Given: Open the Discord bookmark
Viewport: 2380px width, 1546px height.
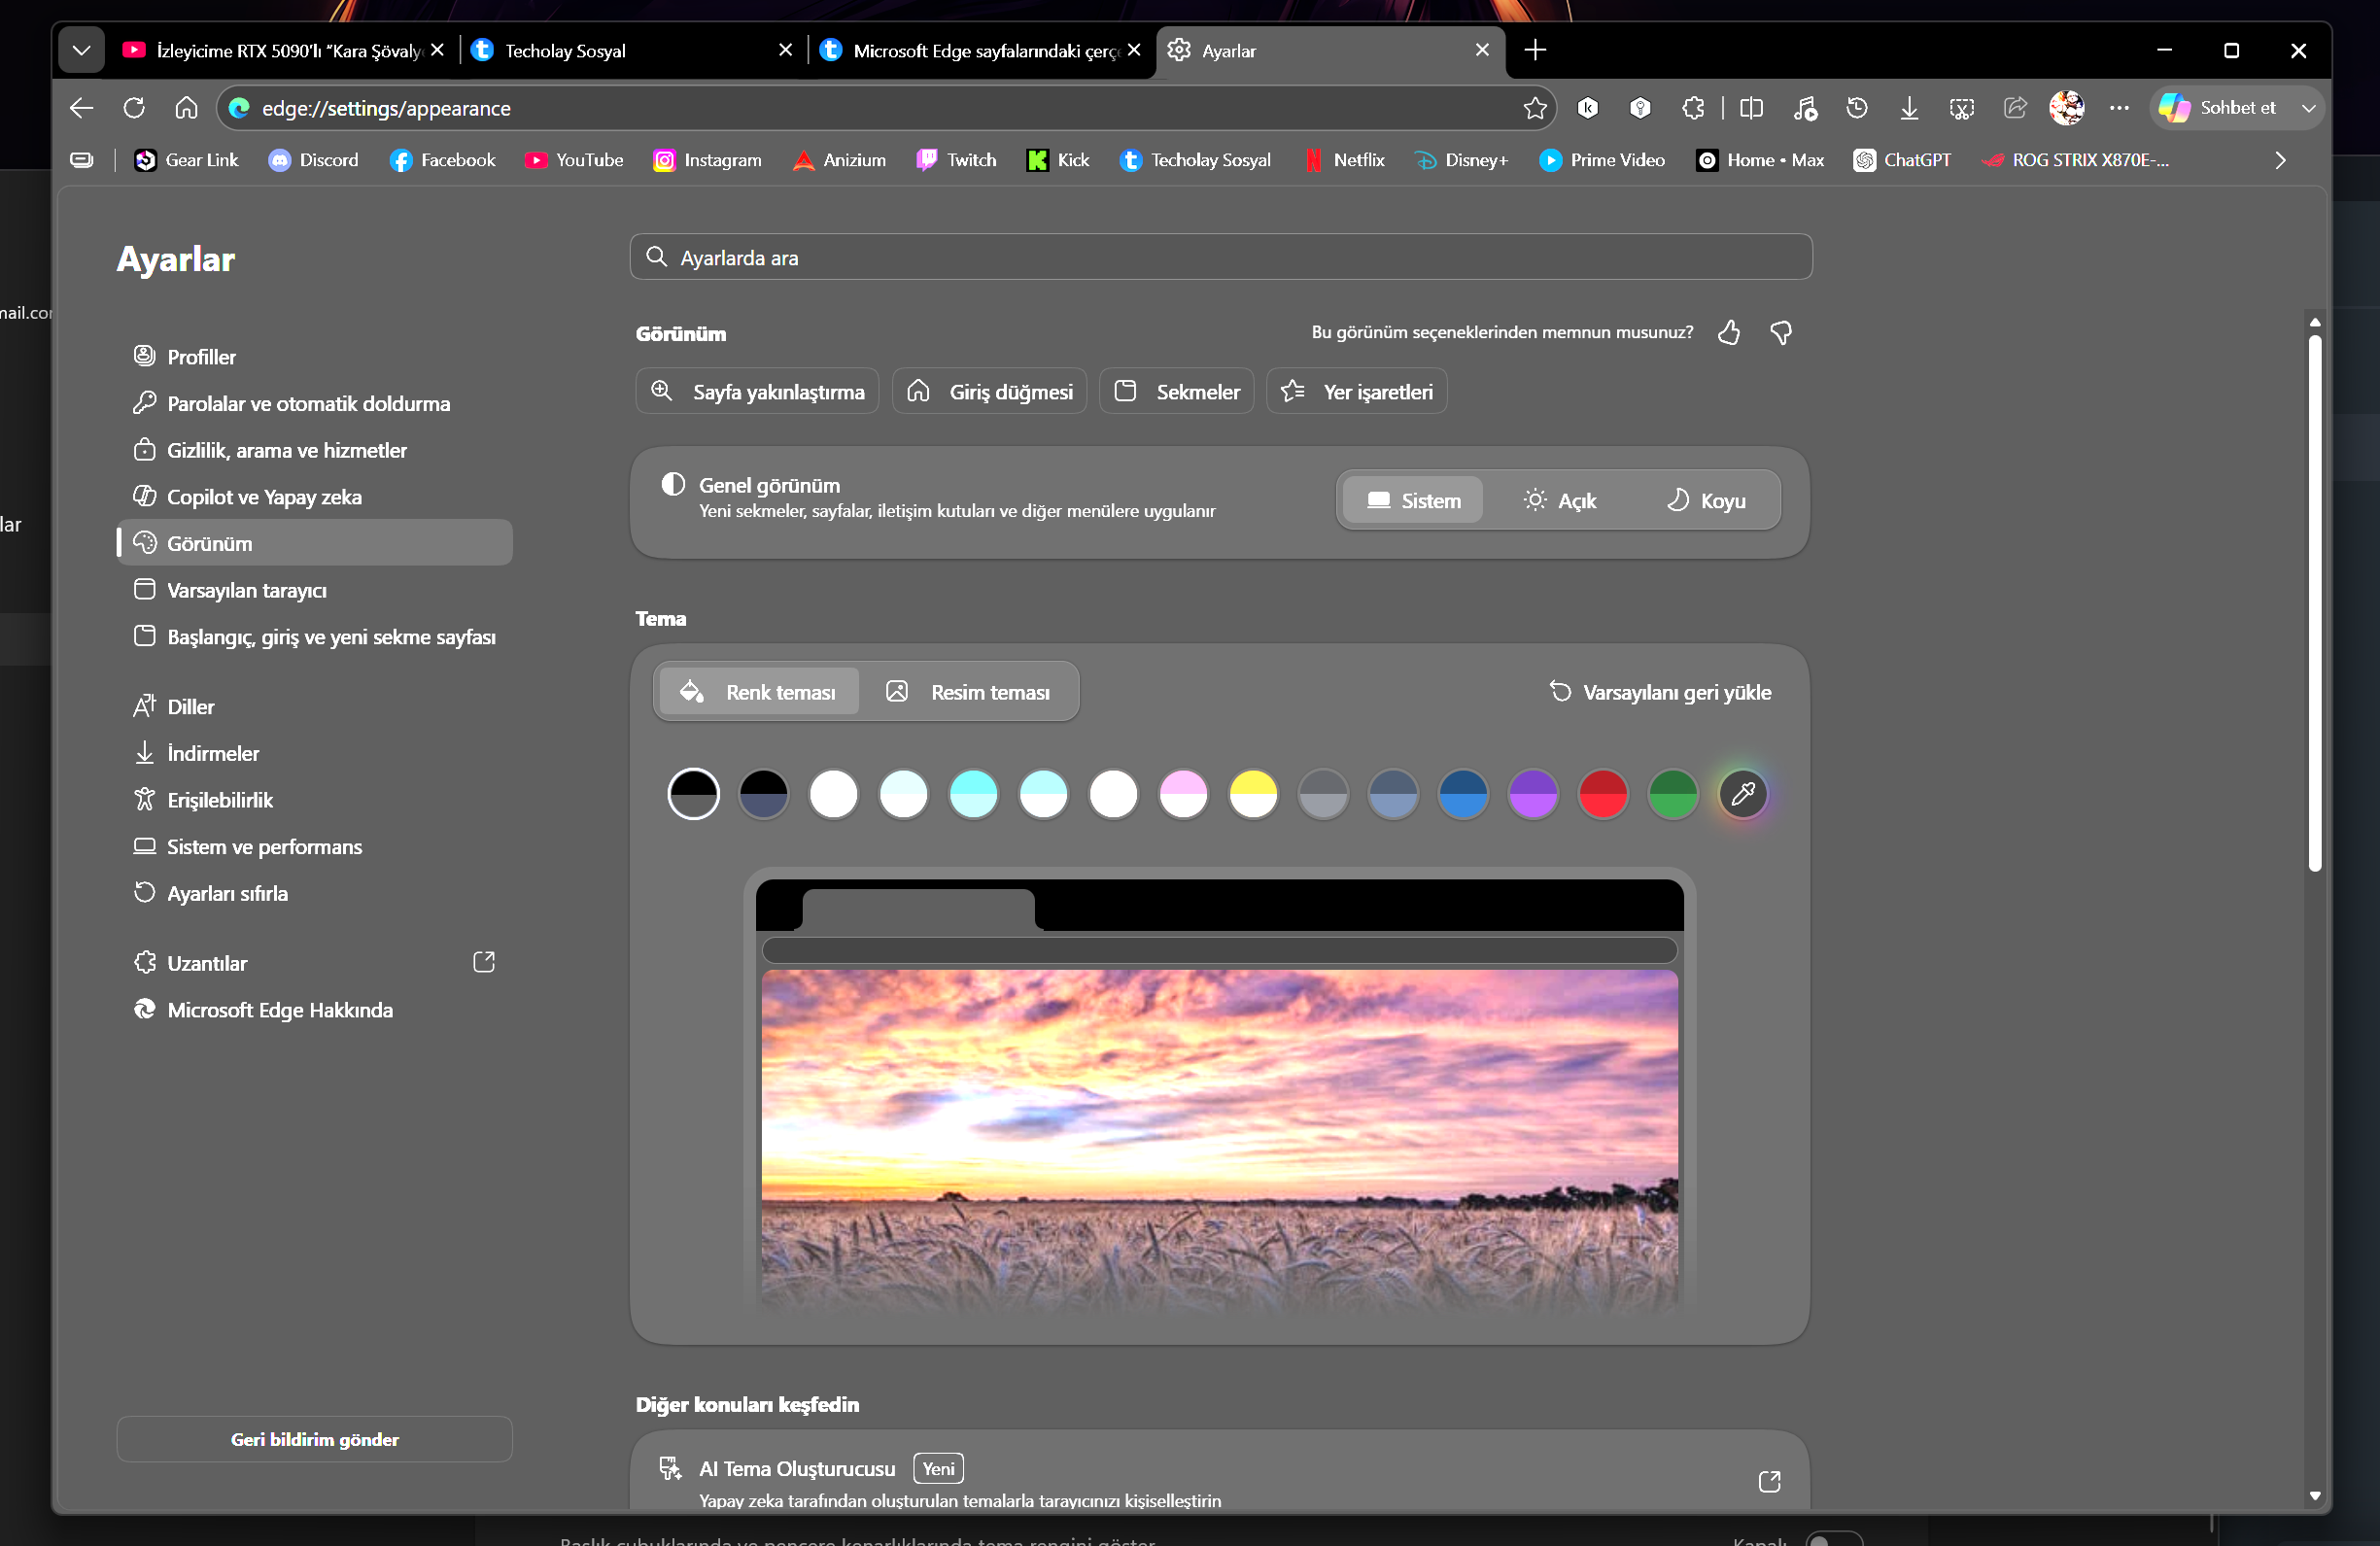Looking at the screenshot, I should [x=313, y=160].
